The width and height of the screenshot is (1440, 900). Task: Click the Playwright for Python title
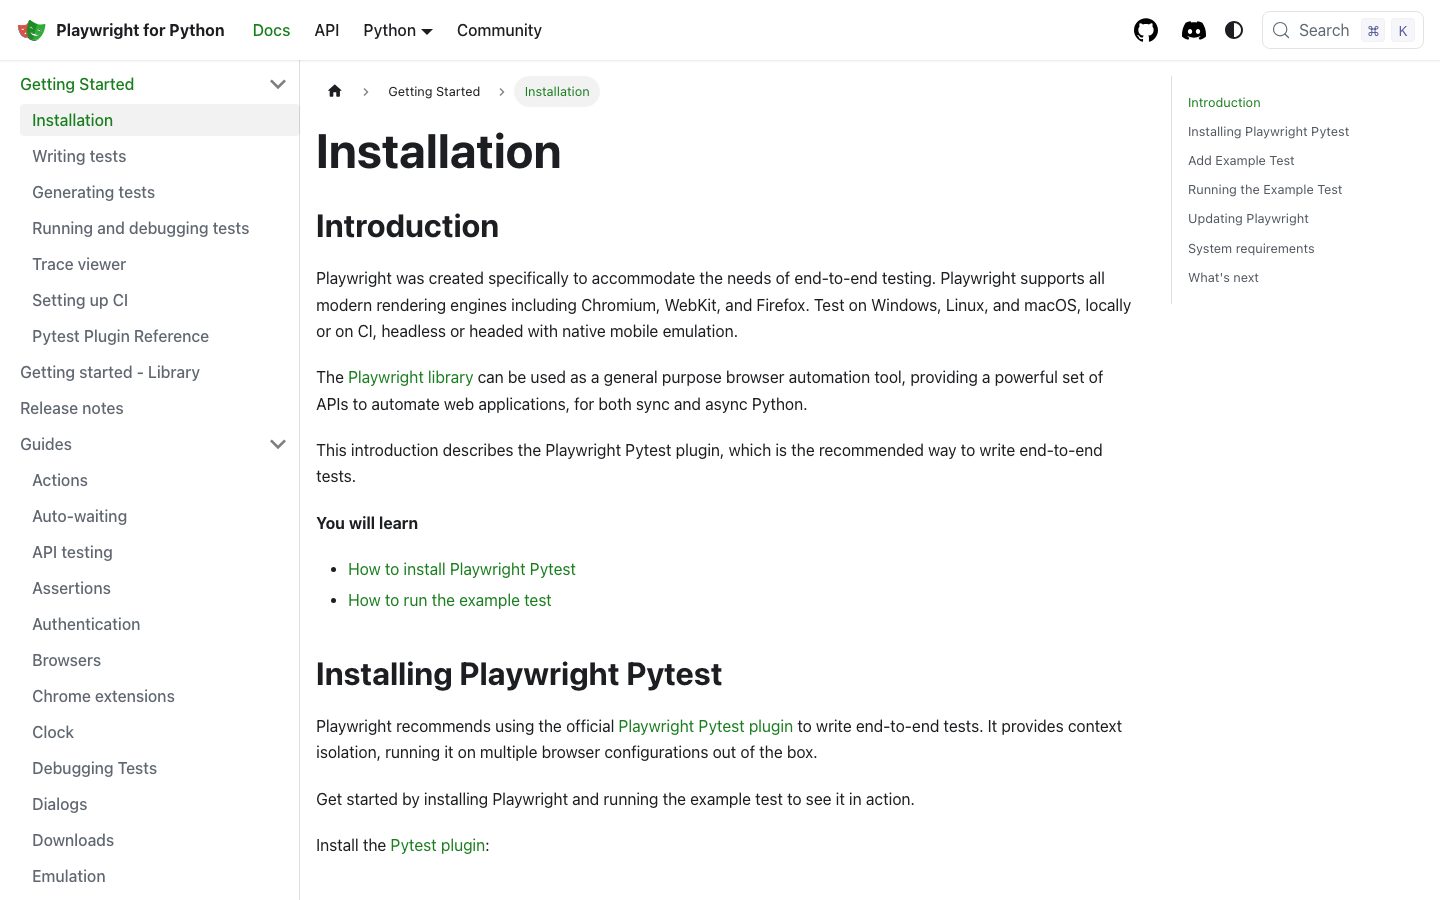click(x=140, y=30)
